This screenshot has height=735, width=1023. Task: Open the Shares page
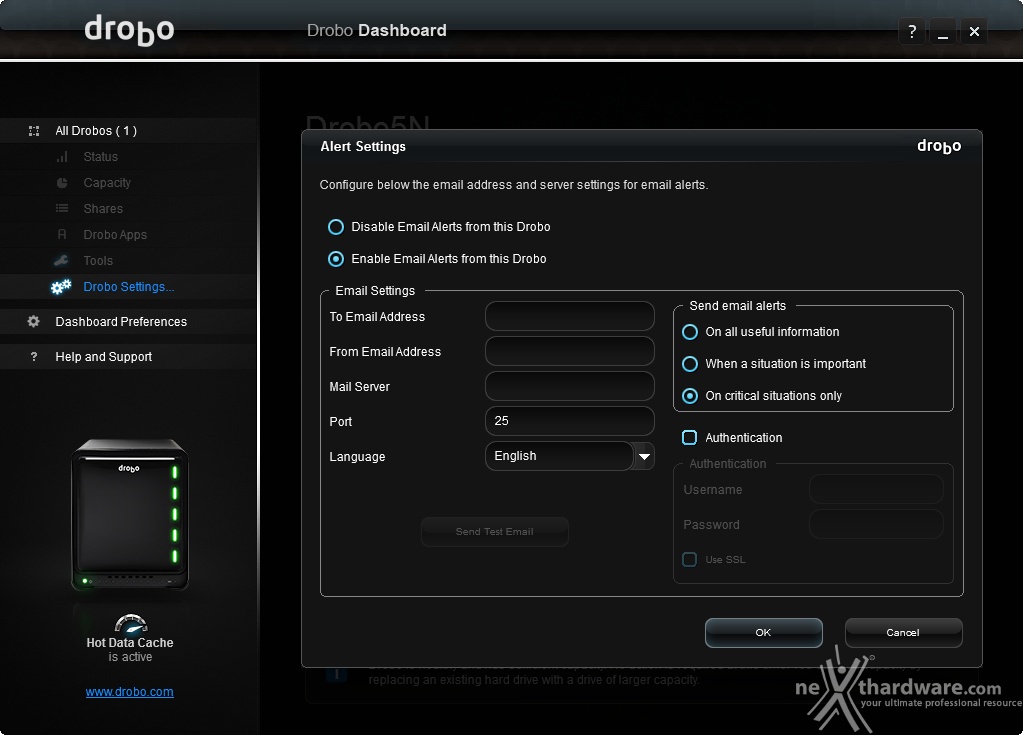coord(103,209)
